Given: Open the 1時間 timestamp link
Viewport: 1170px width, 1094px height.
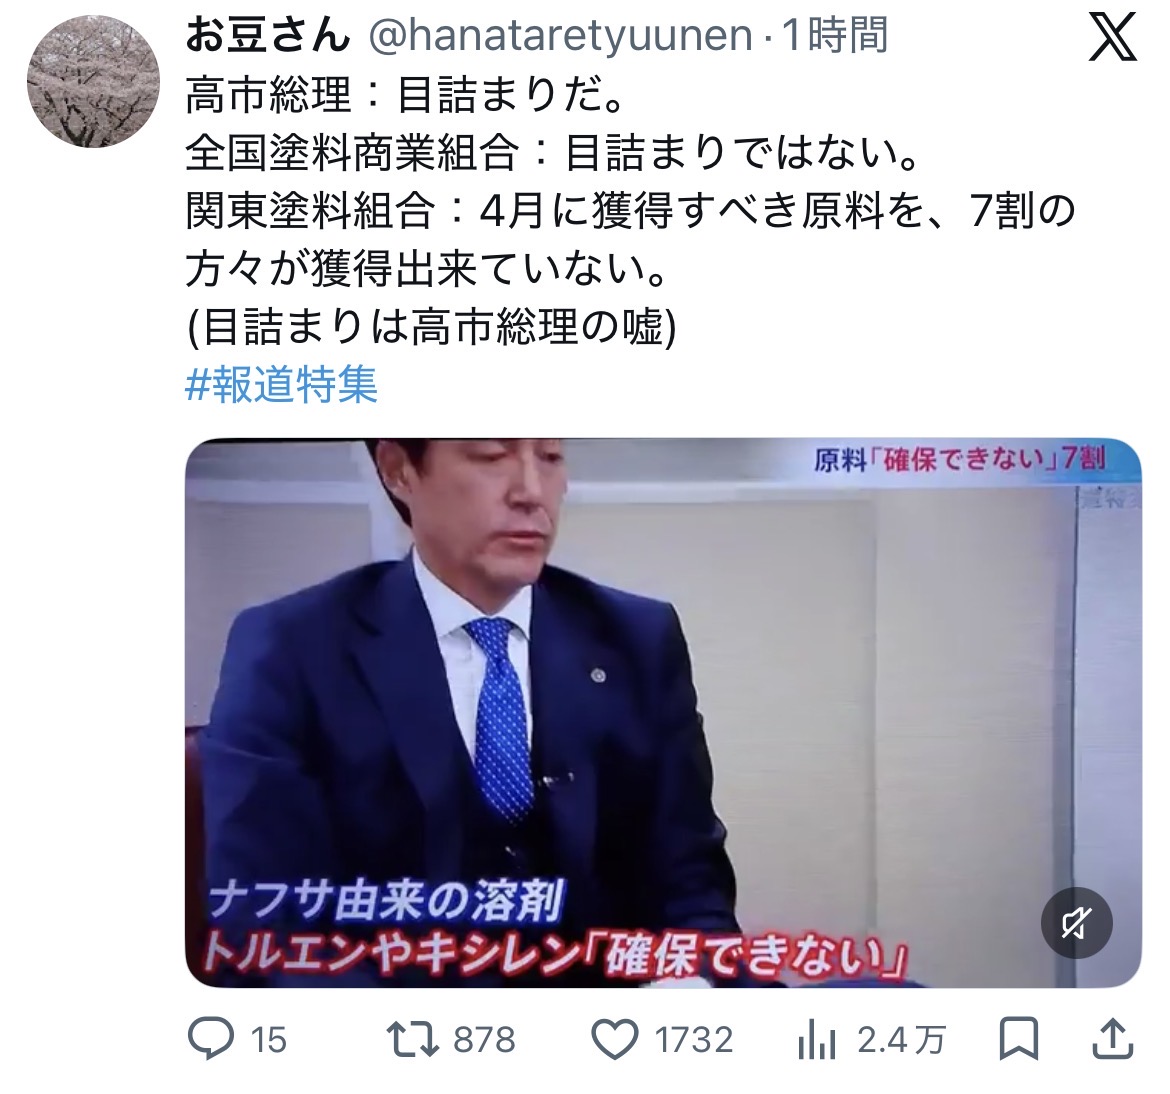Looking at the screenshot, I should pos(834,35).
